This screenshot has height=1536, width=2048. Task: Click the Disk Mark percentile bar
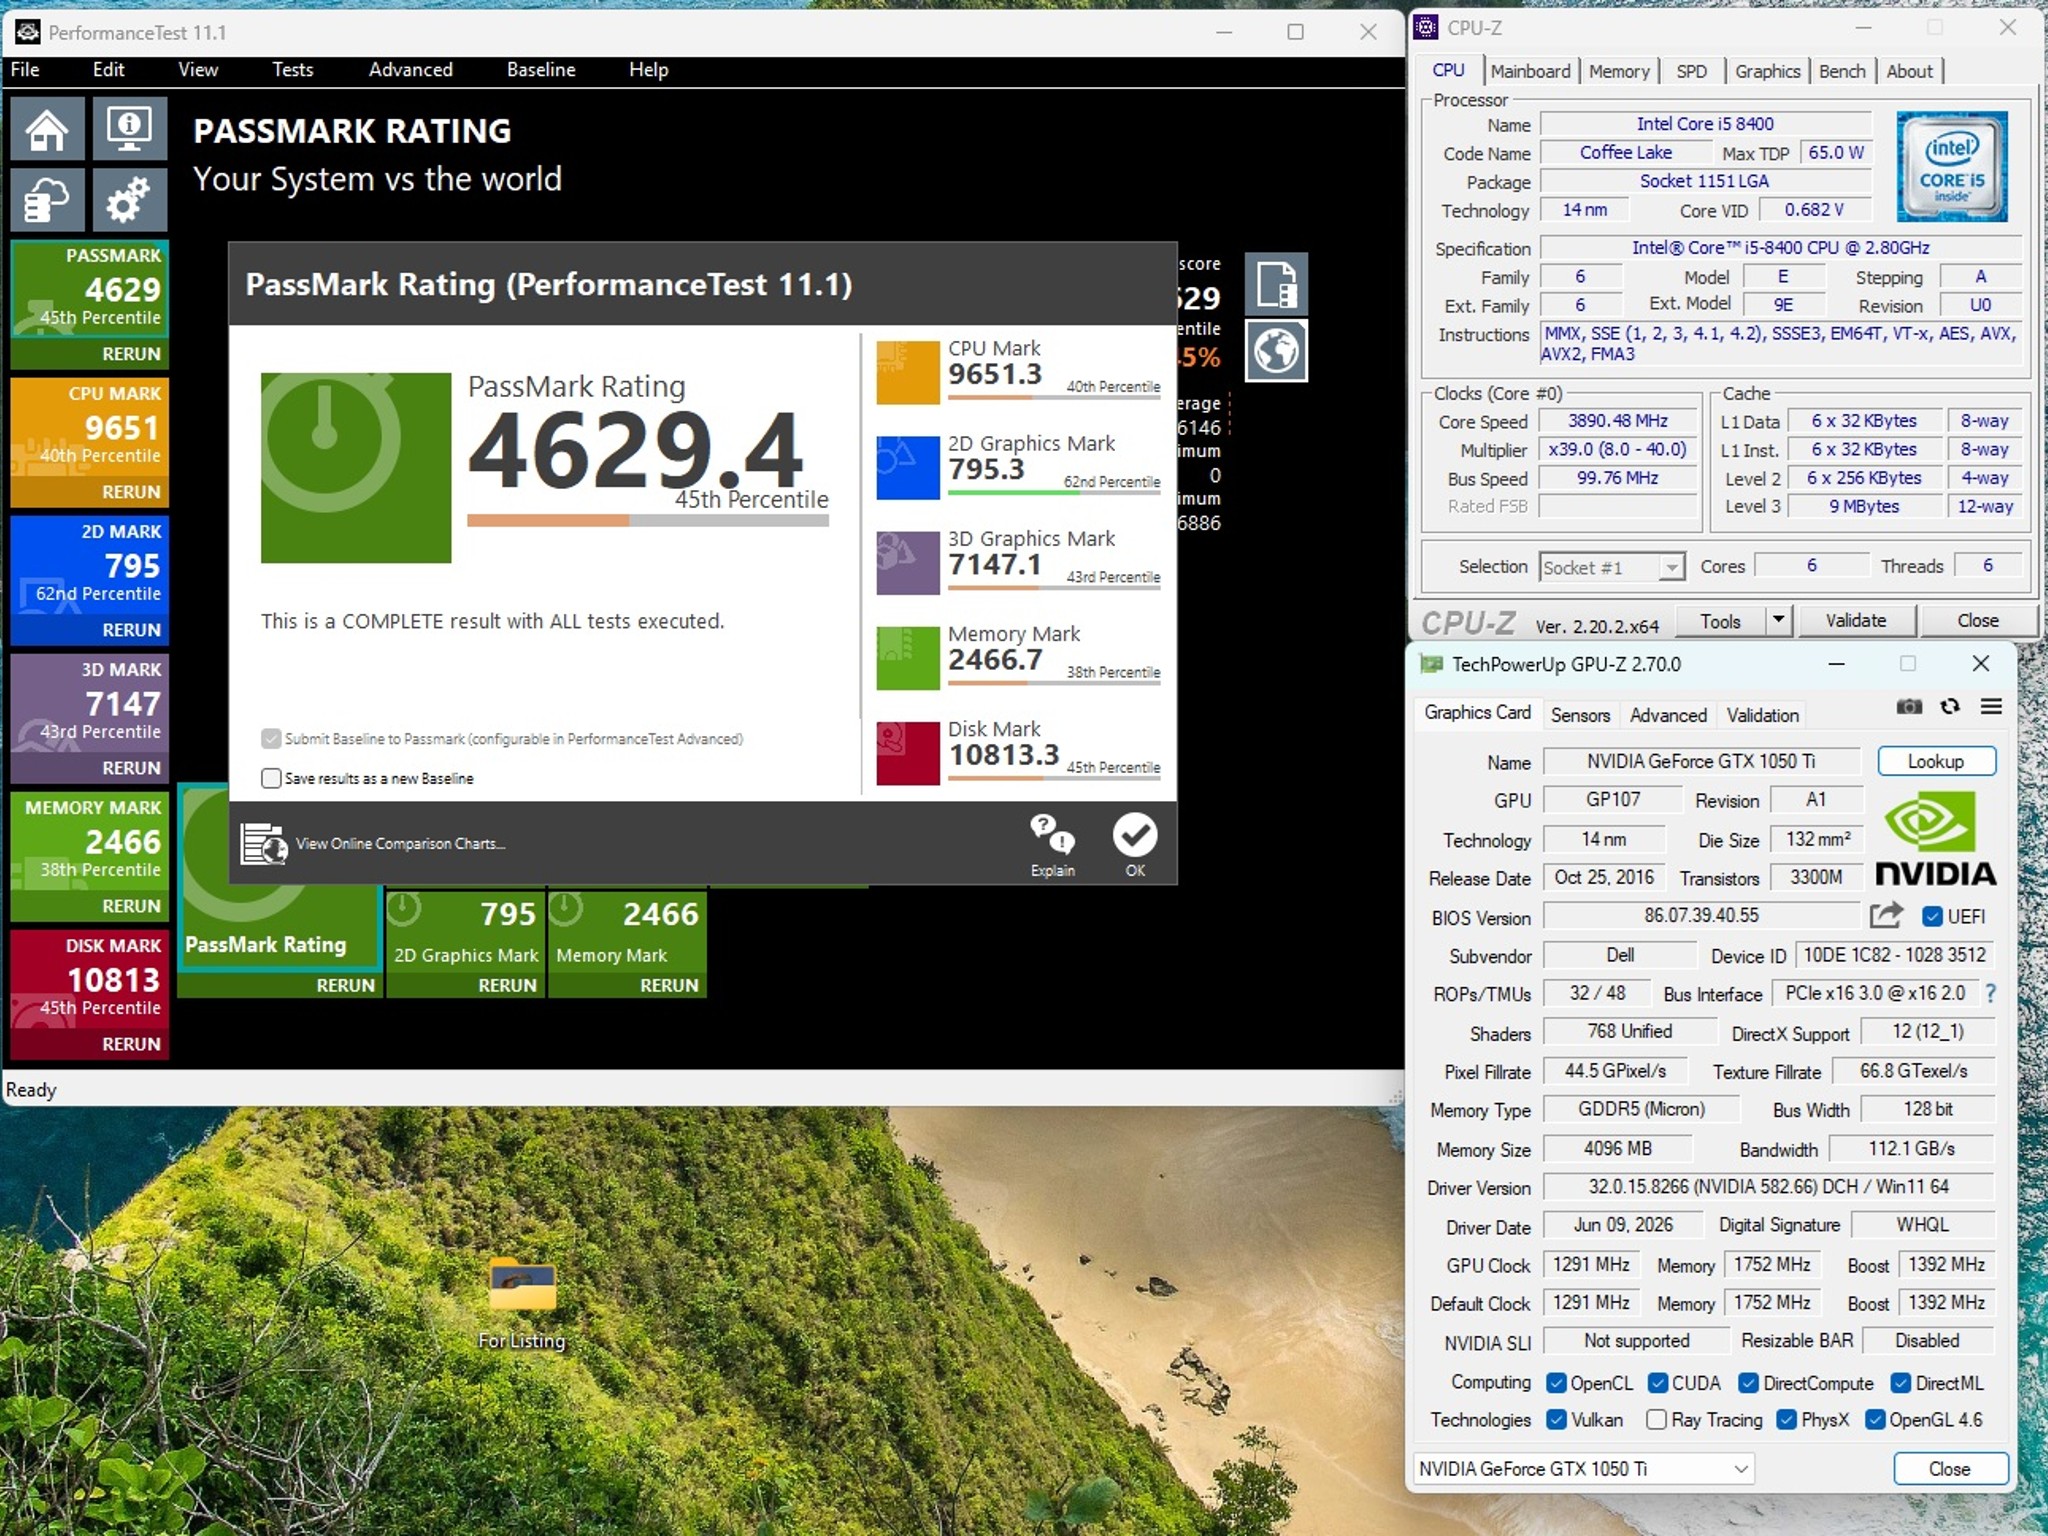pos(1054,777)
